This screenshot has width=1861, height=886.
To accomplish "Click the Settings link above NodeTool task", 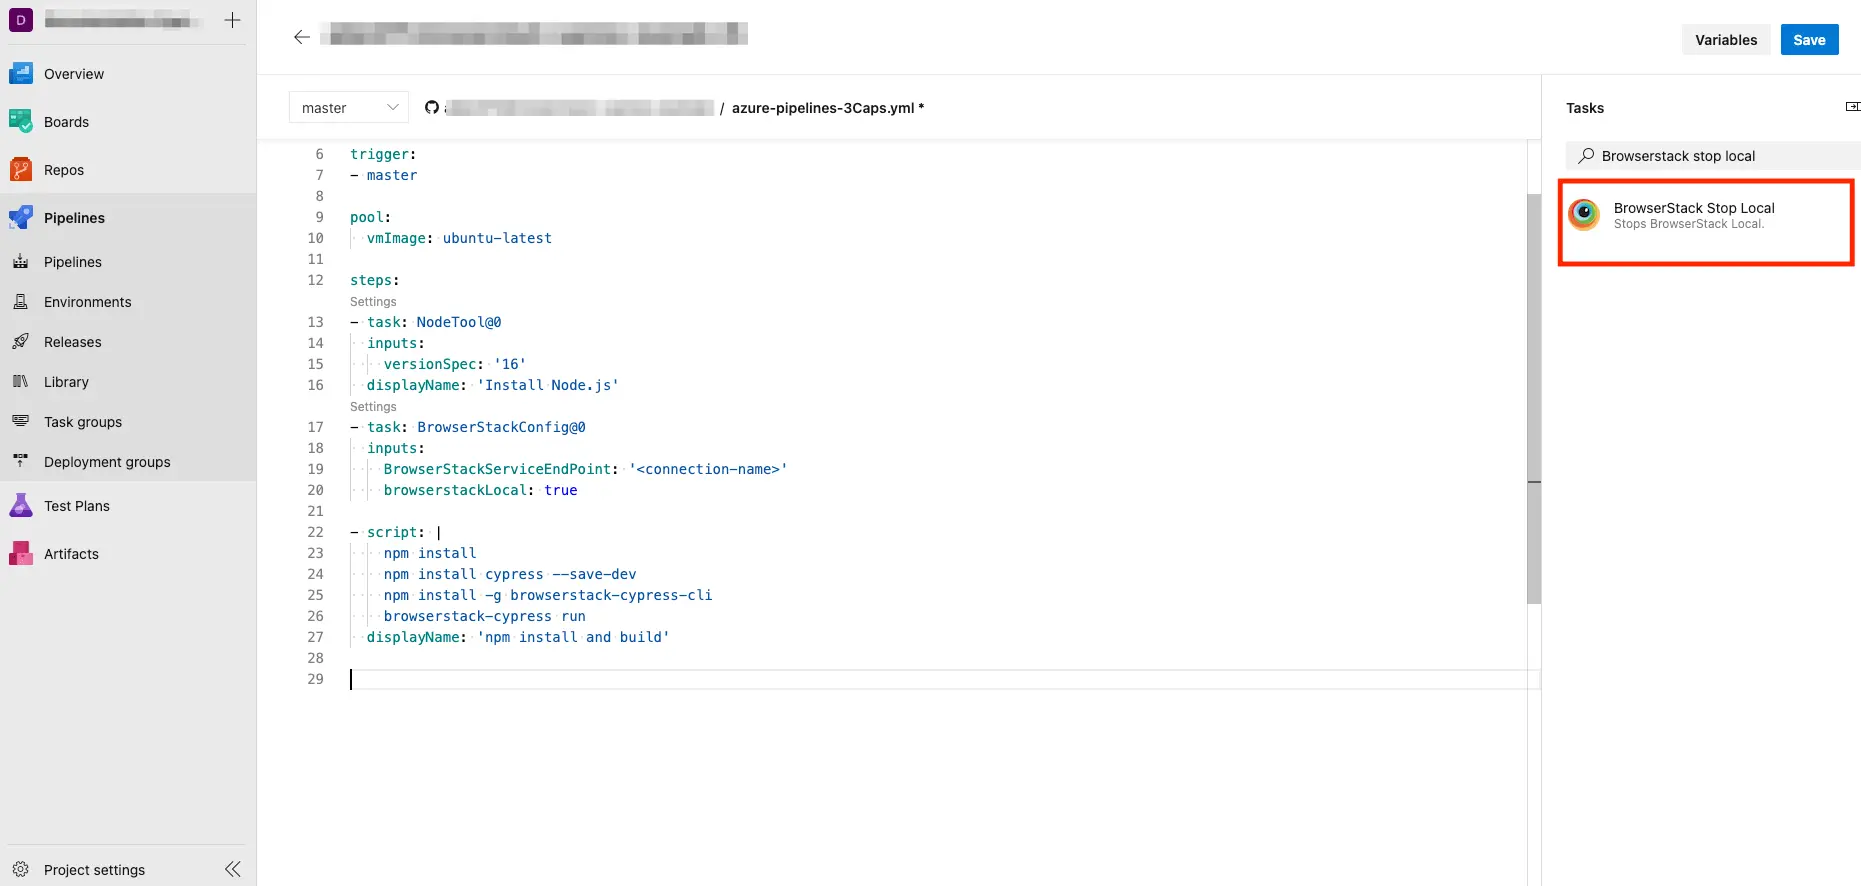I will pyautogui.click(x=373, y=302).
